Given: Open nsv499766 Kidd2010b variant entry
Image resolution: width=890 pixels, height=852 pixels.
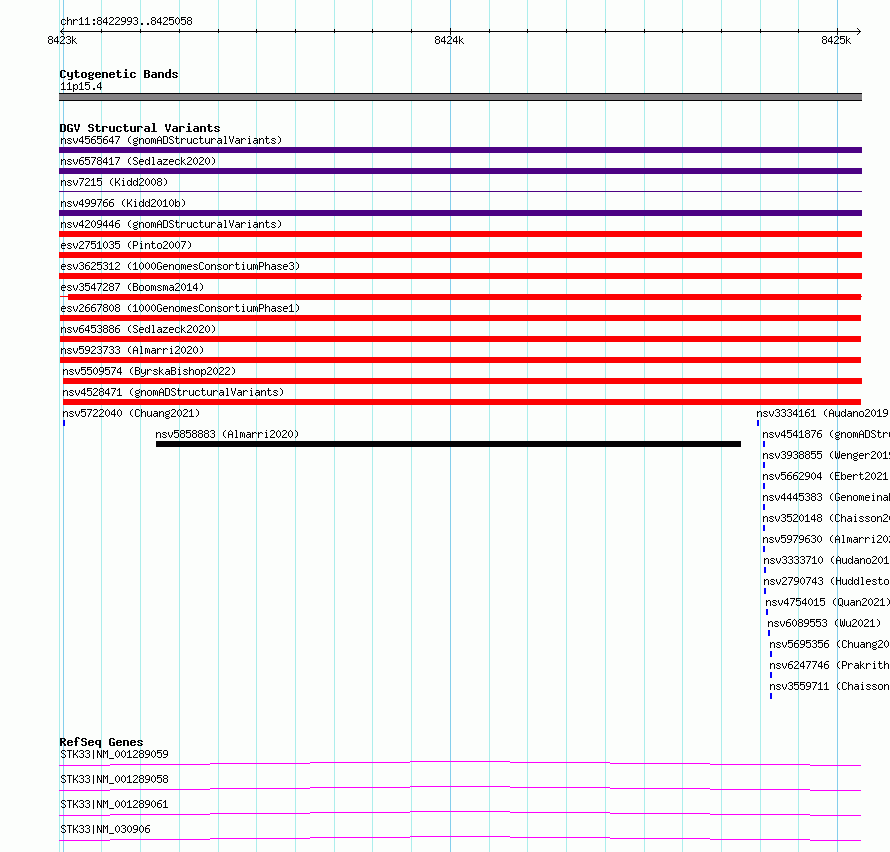Looking at the screenshot, I should click(123, 203).
